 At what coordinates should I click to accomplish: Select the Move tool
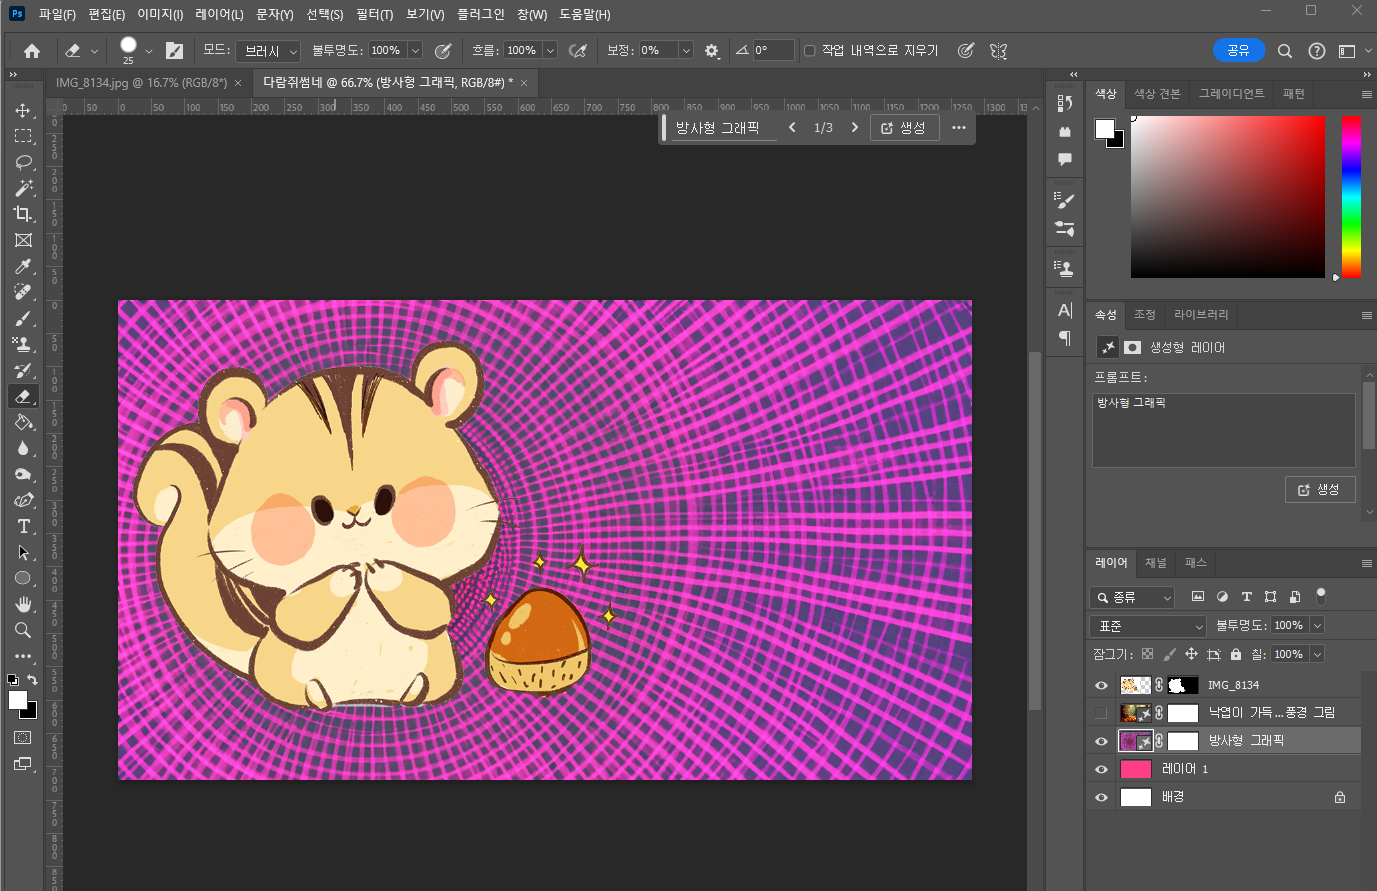[23, 110]
